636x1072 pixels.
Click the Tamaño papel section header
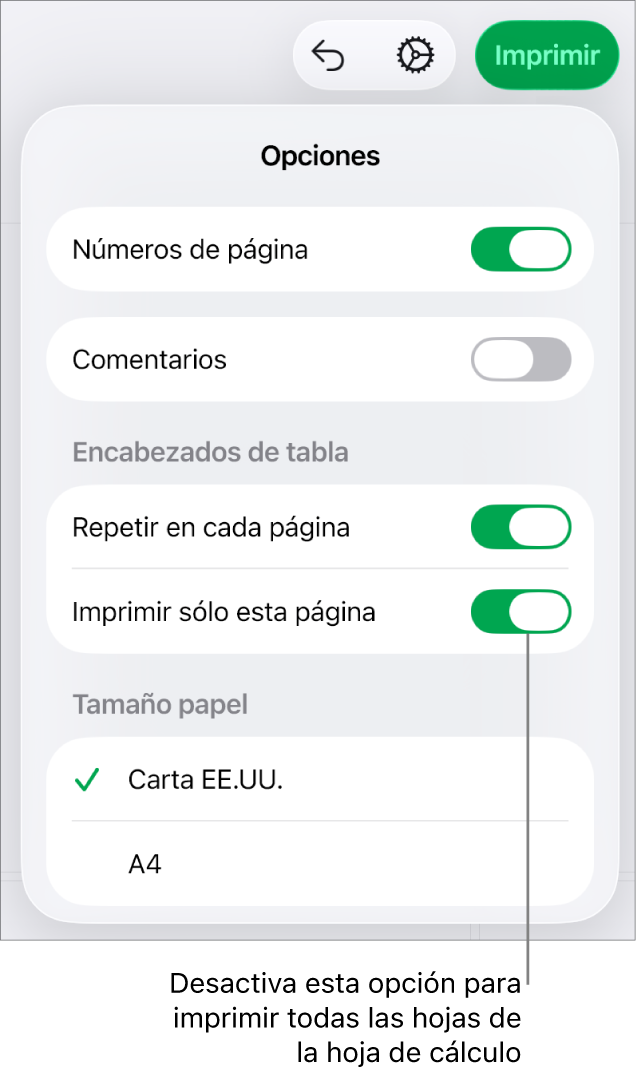[x=160, y=704]
